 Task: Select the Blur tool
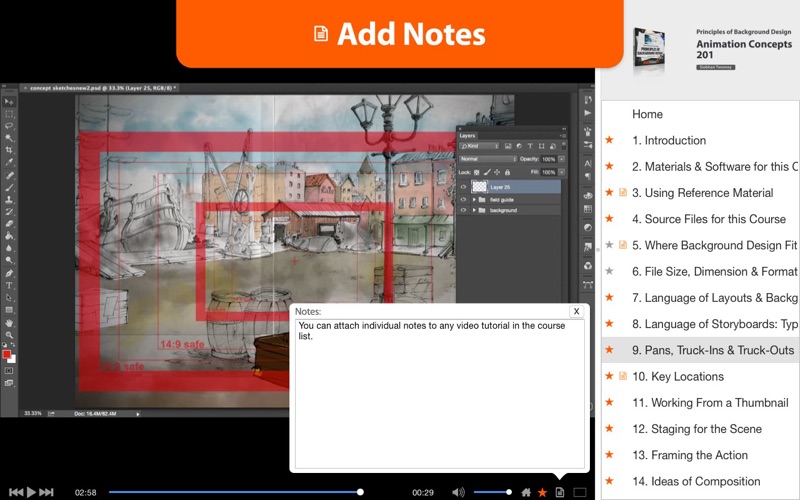[x=9, y=248]
